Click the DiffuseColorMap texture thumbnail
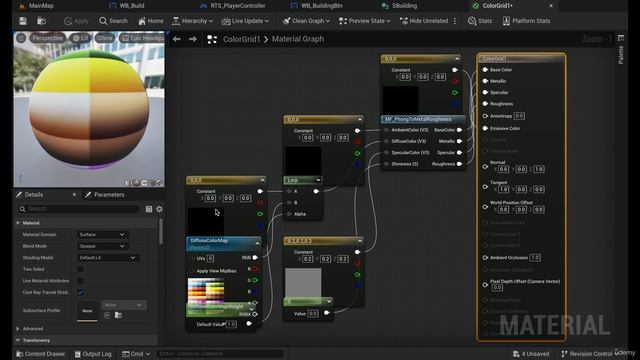640x360 pixels. (x=206, y=291)
